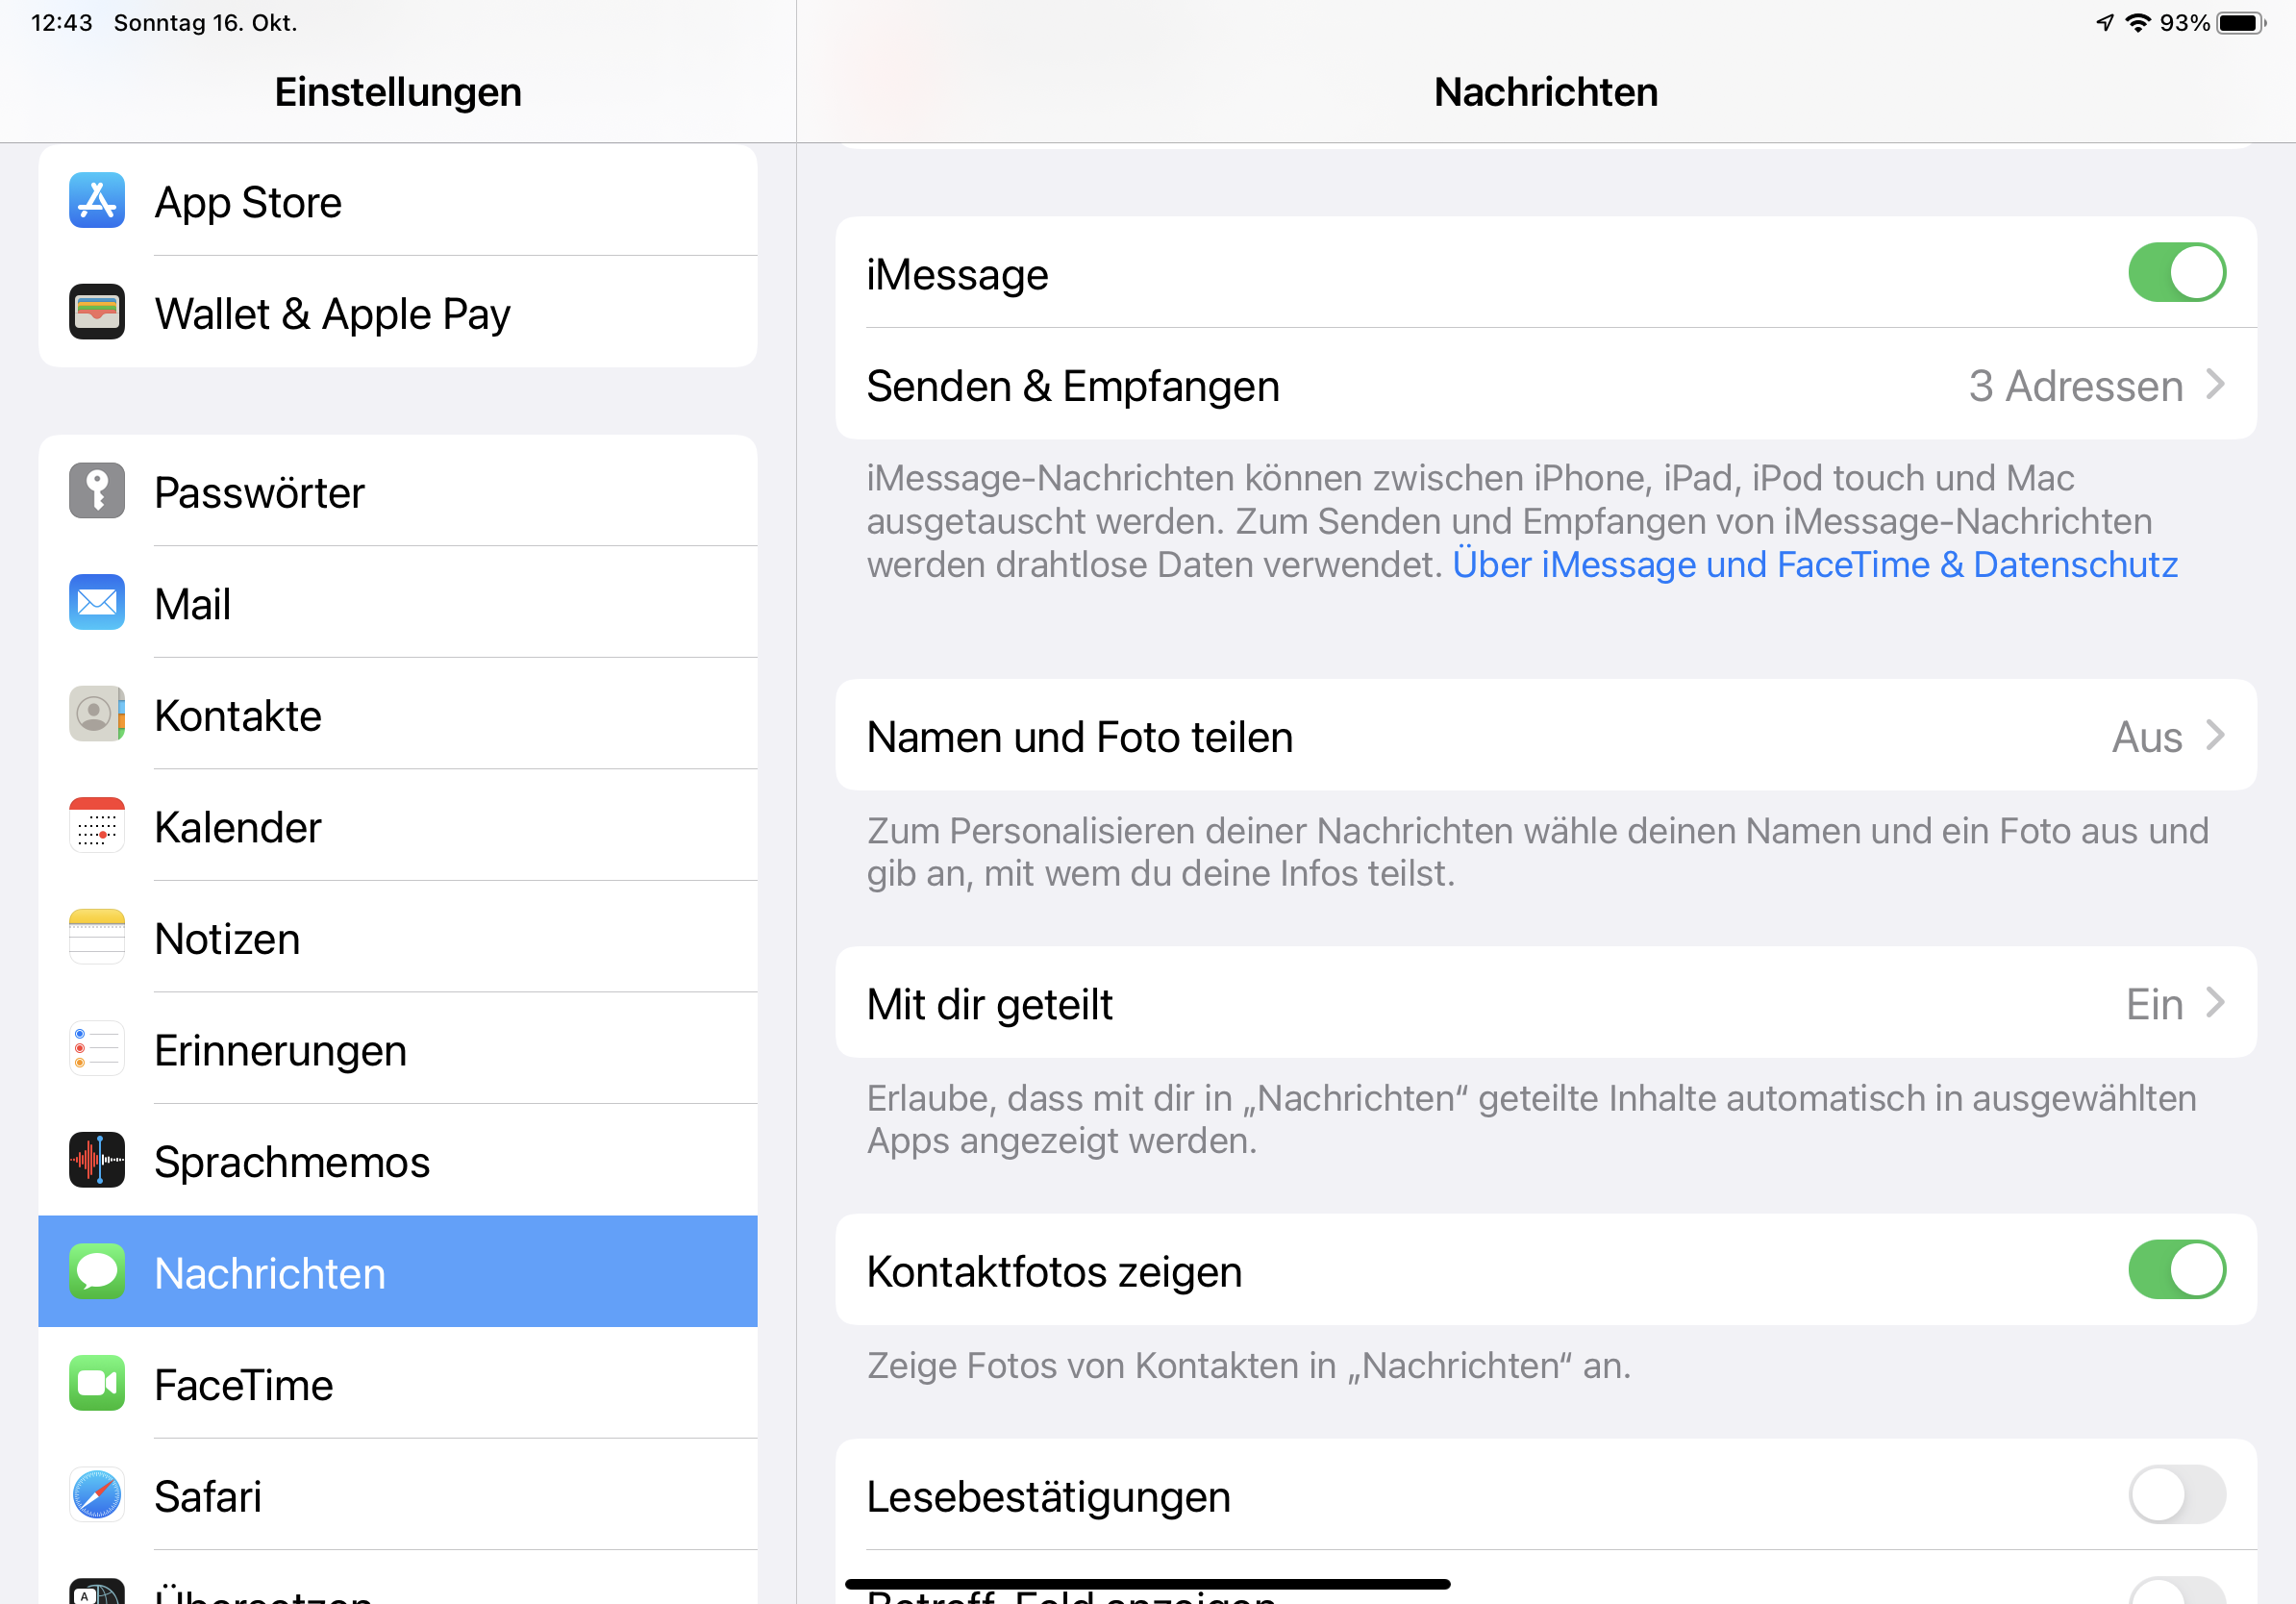The height and width of the screenshot is (1604, 2296).
Task: Tap the green FaceTime camera icon
Action: pos(97,1384)
